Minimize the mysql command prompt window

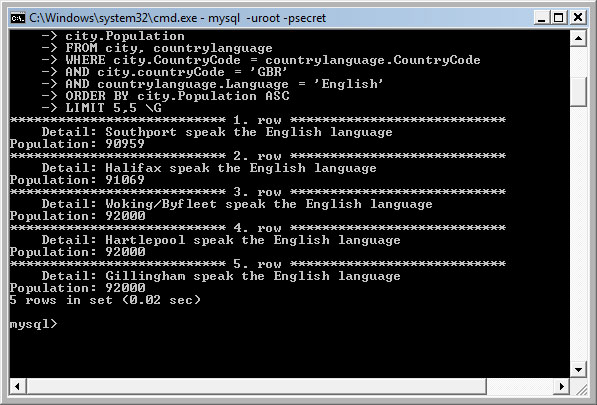(x=541, y=18)
